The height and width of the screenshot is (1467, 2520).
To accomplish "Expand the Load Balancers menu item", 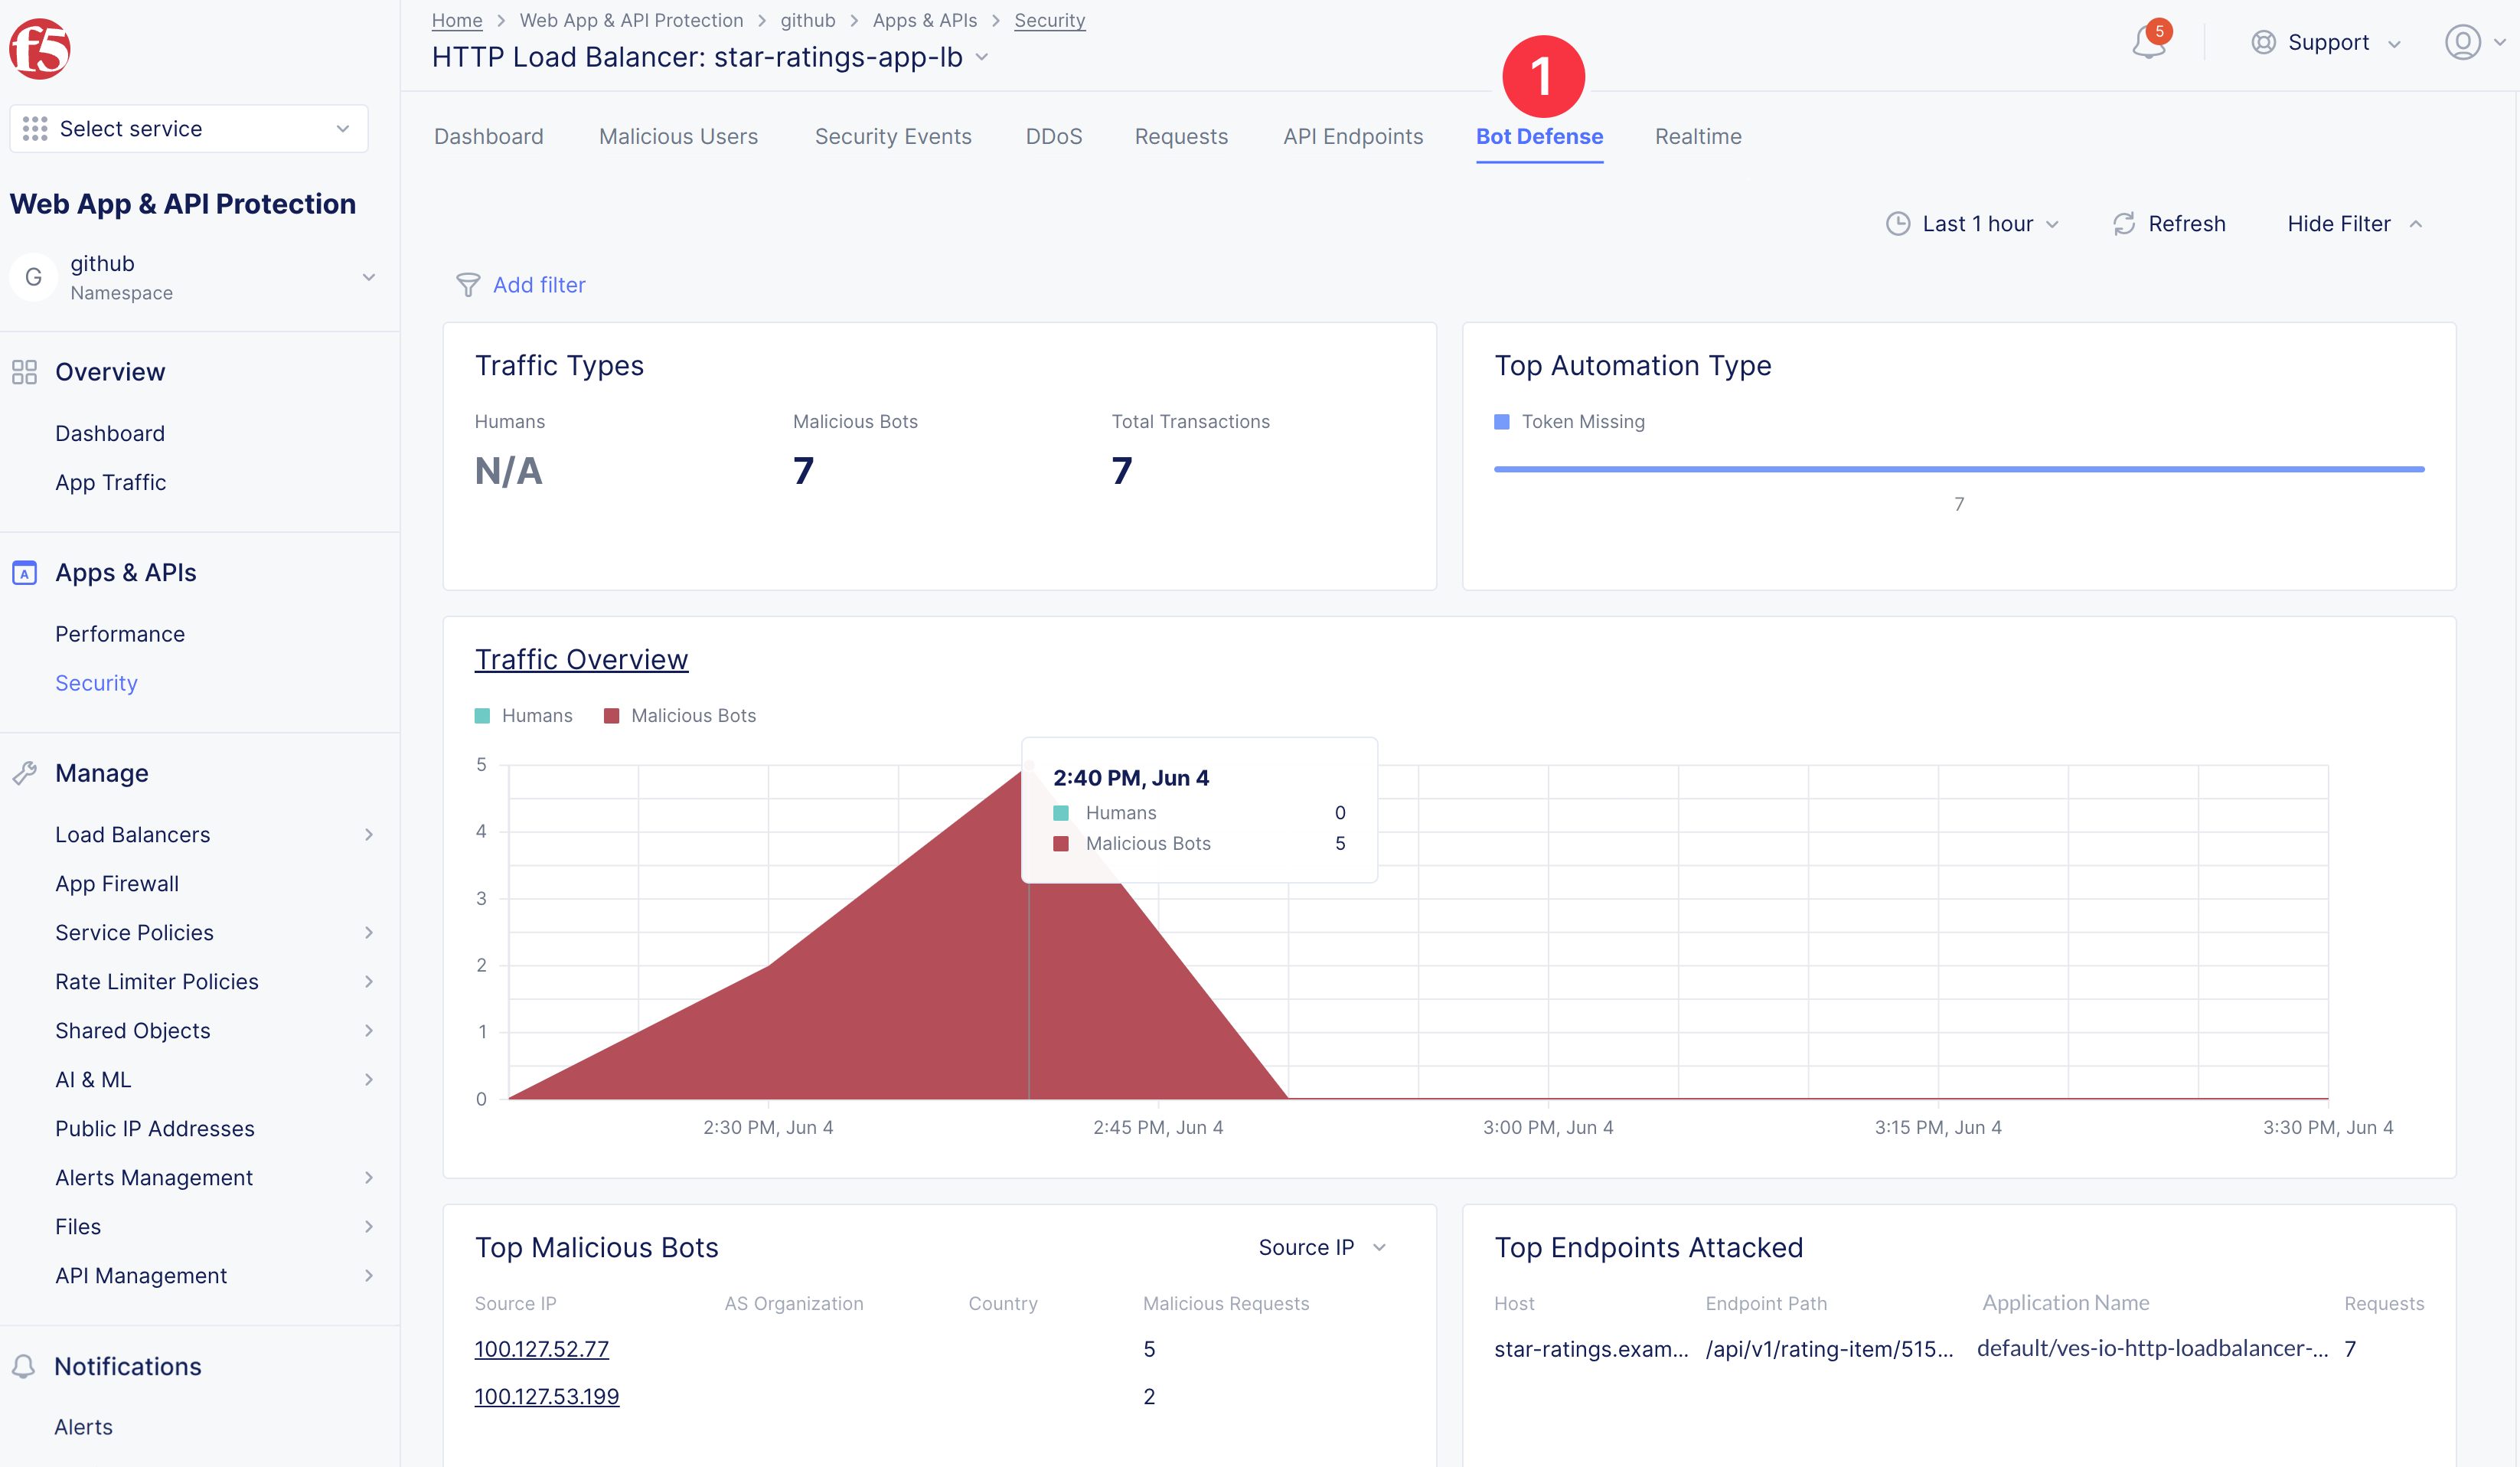I will pyautogui.click(x=368, y=833).
